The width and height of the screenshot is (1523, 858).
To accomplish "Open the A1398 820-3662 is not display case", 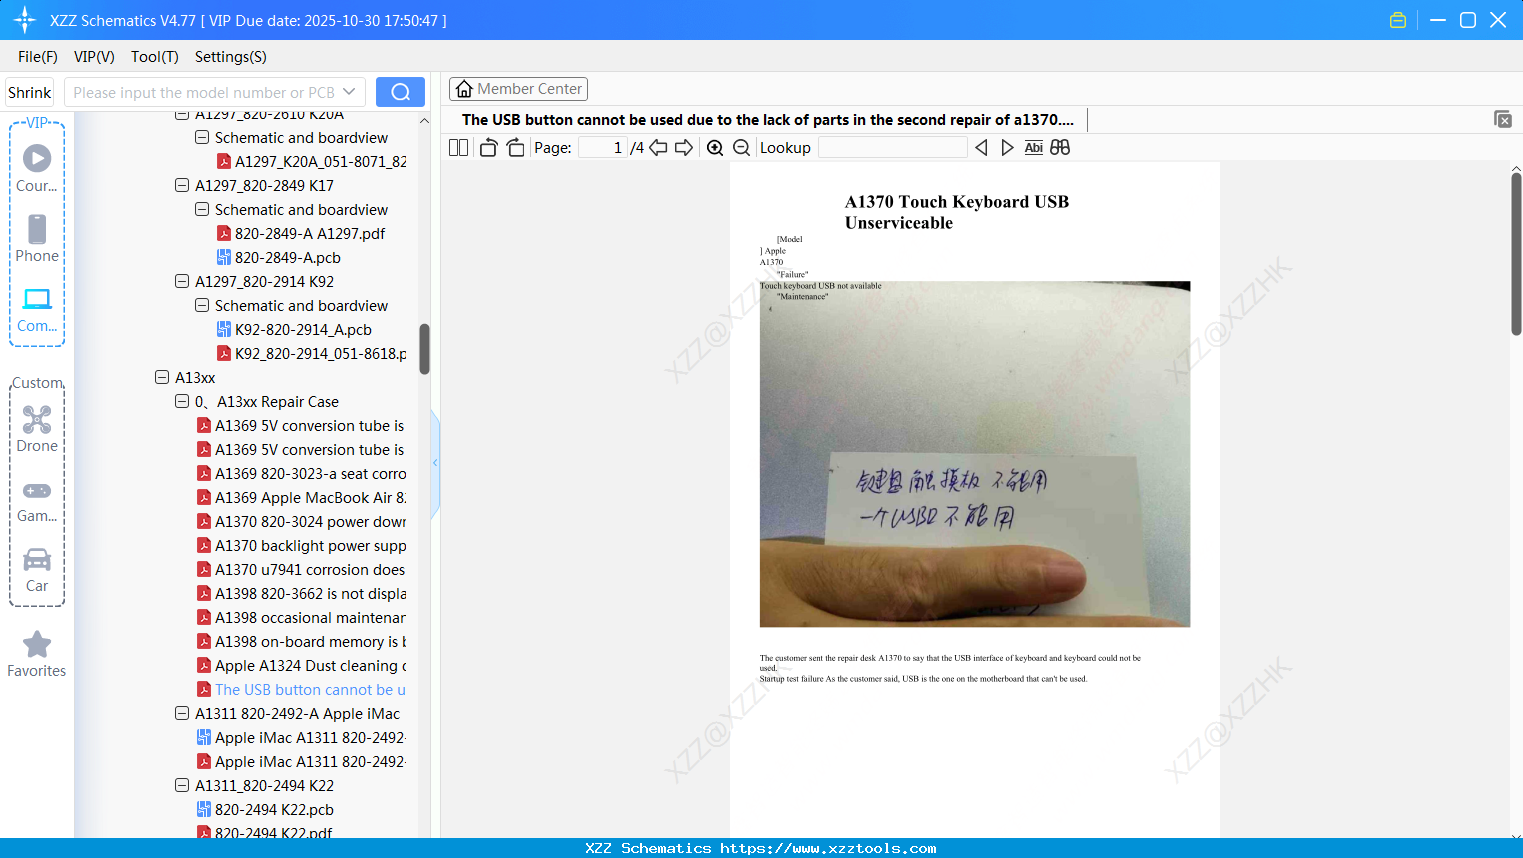I will (x=302, y=593).
